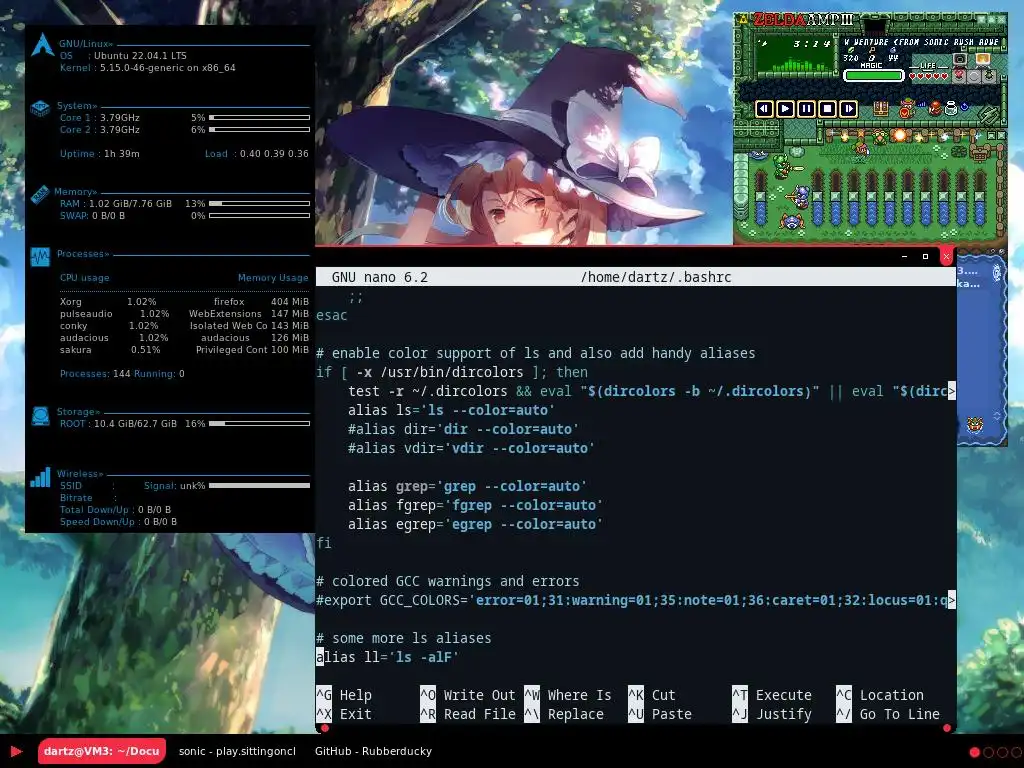Click ^O Write Out in nano

pyautogui.click(x=468, y=695)
